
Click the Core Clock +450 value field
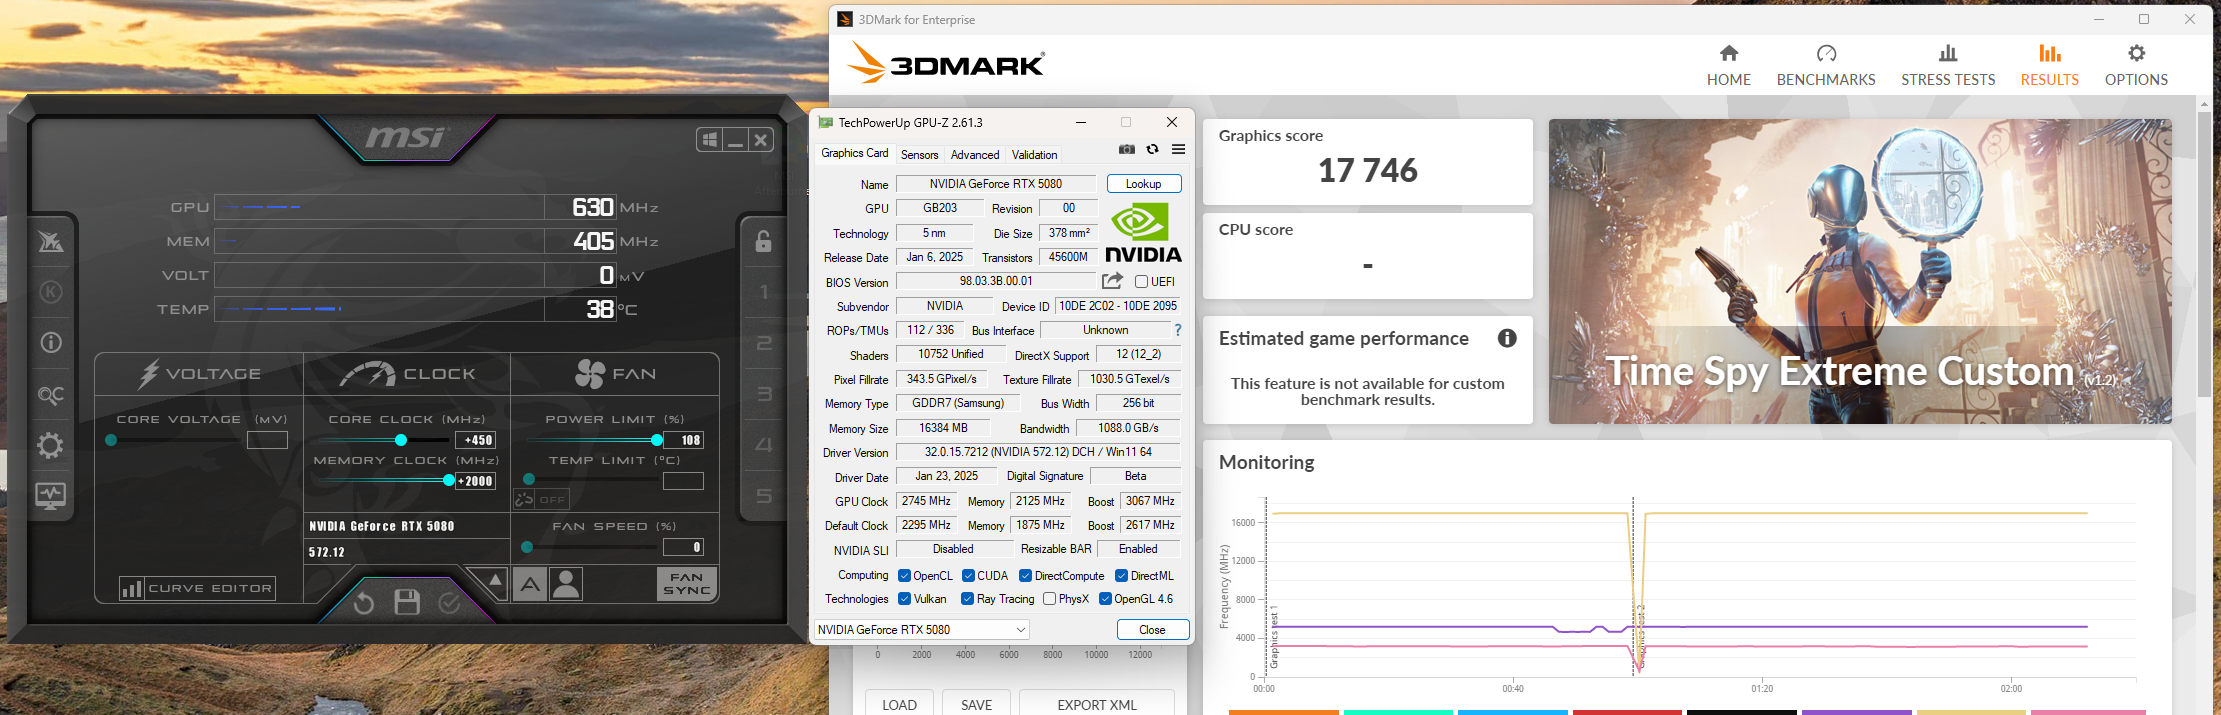coord(475,440)
